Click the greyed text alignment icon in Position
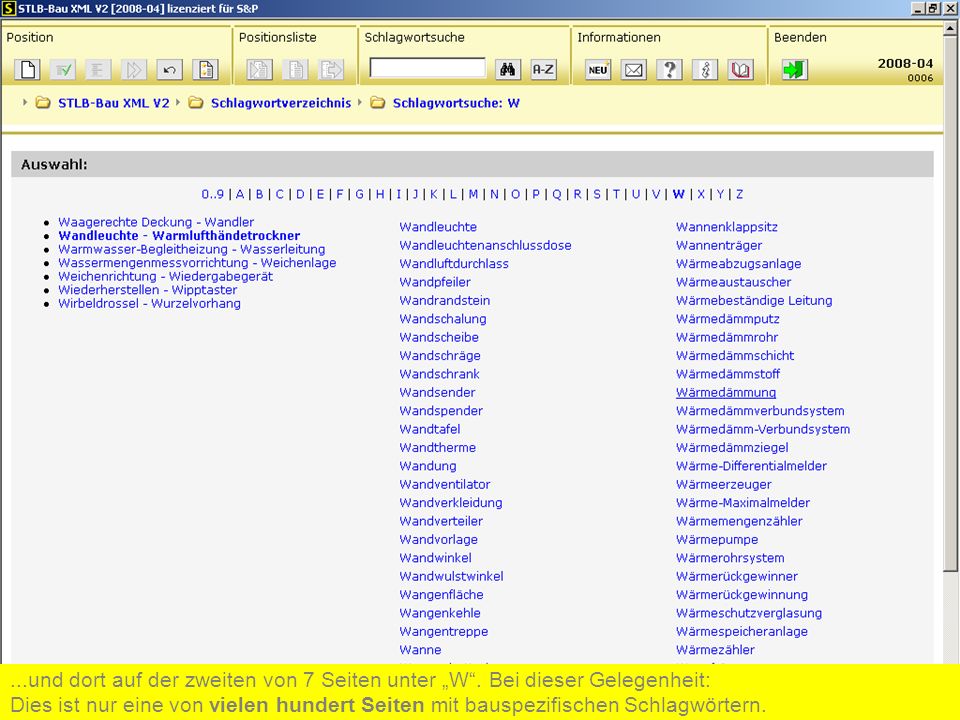This screenshot has height=720, width=960. [97, 70]
